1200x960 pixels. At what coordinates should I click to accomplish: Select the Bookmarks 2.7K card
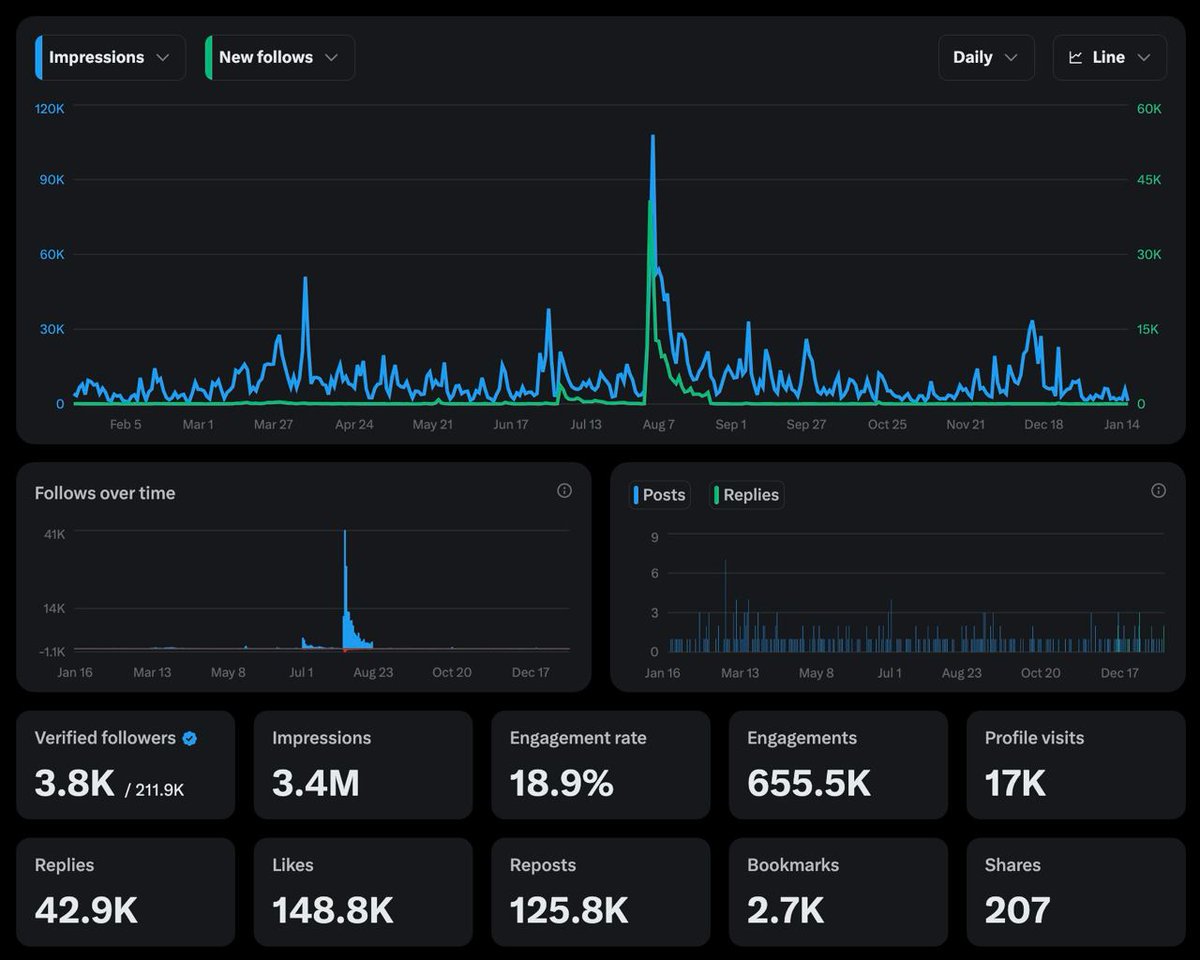pos(838,892)
